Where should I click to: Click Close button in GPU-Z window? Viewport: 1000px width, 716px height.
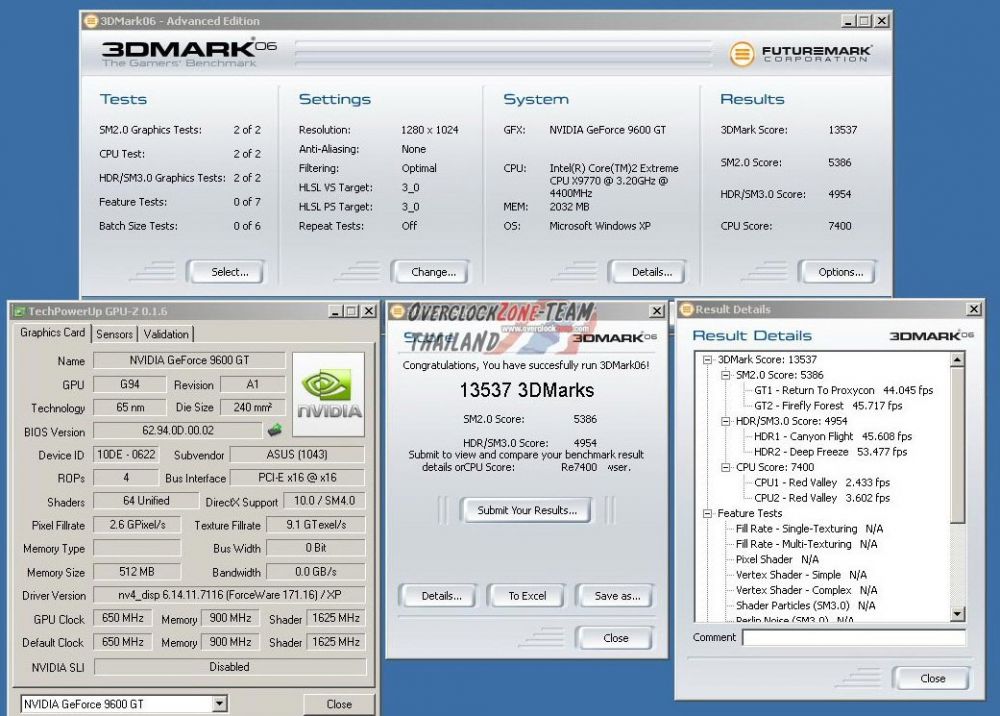tap(339, 704)
